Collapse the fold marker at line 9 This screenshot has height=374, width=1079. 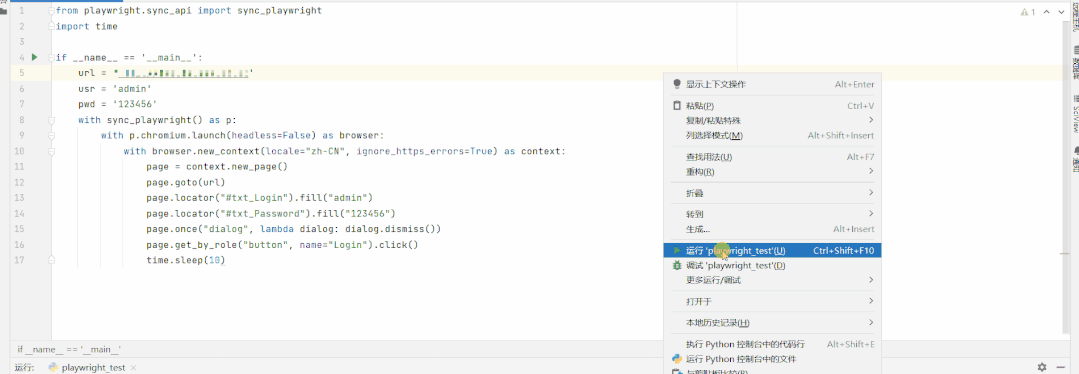point(52,136)
